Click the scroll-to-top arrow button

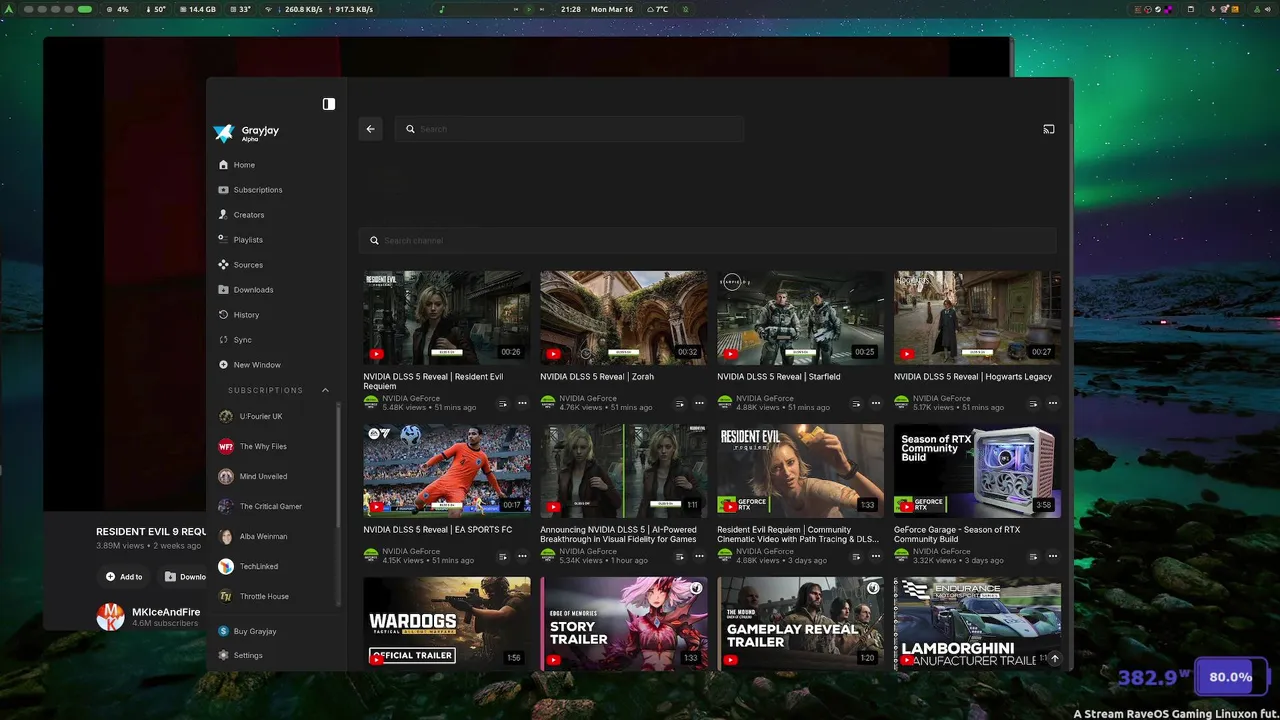pos(1054,658)
